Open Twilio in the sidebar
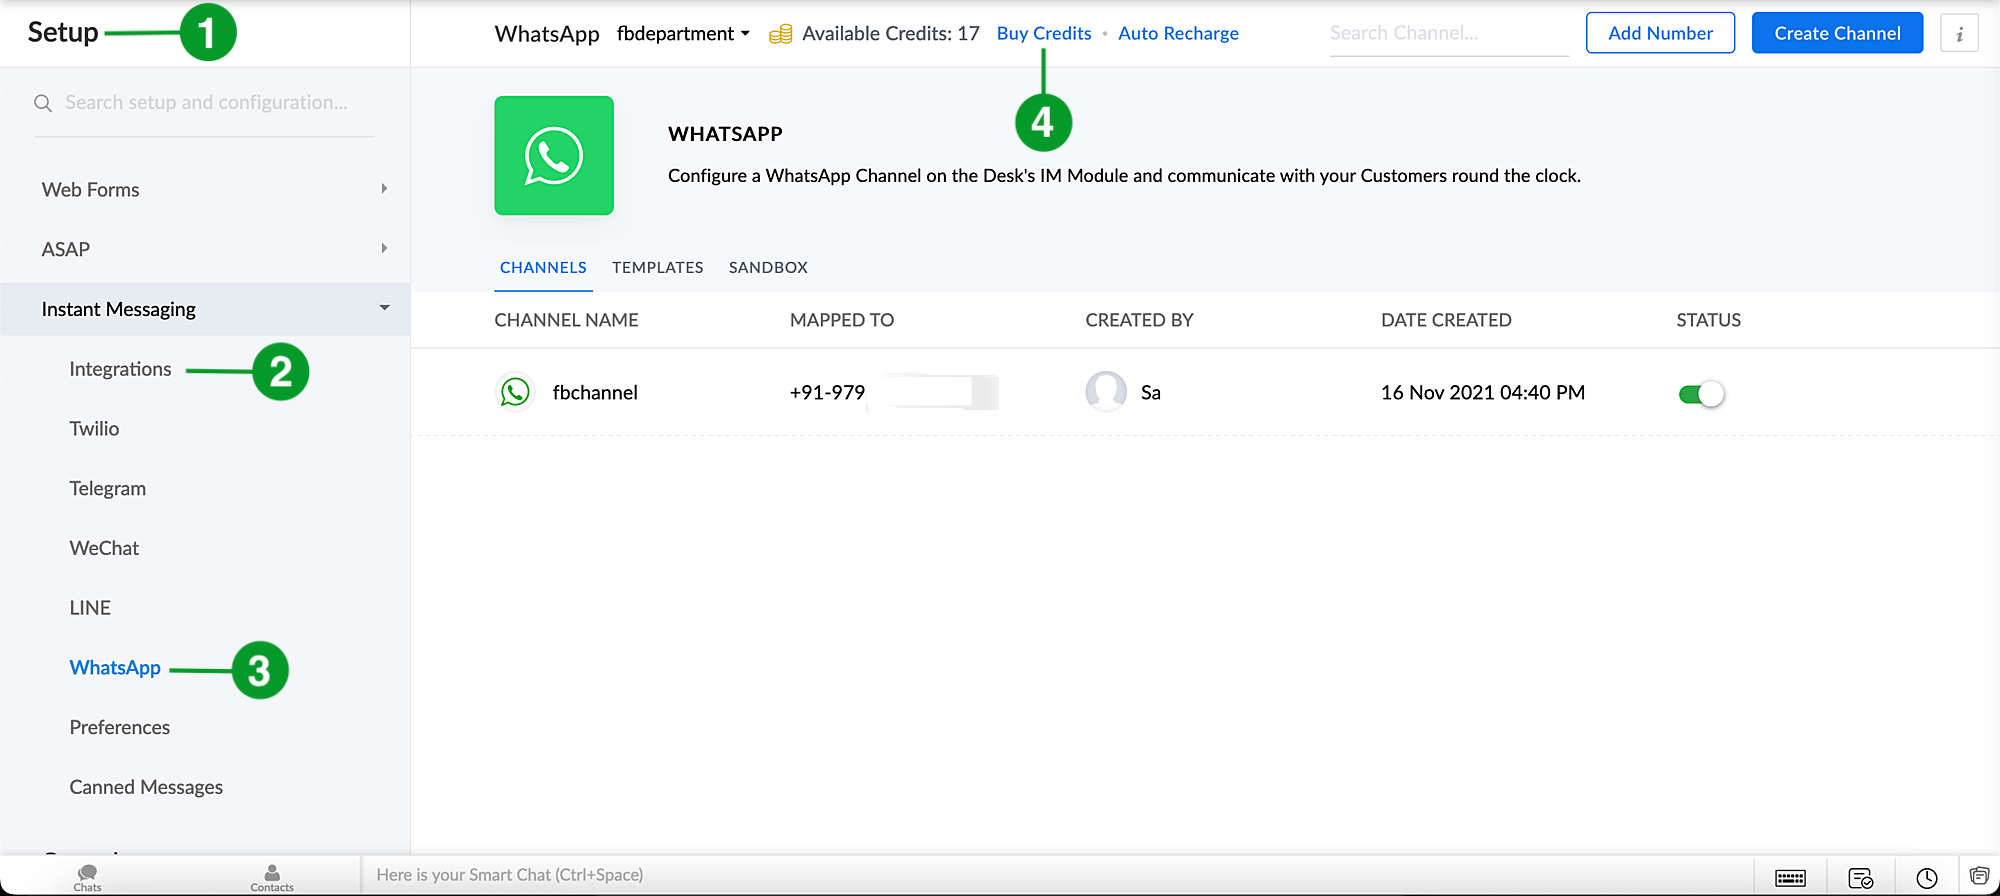The image size is (2000, 896). click(x=94, y=429)
